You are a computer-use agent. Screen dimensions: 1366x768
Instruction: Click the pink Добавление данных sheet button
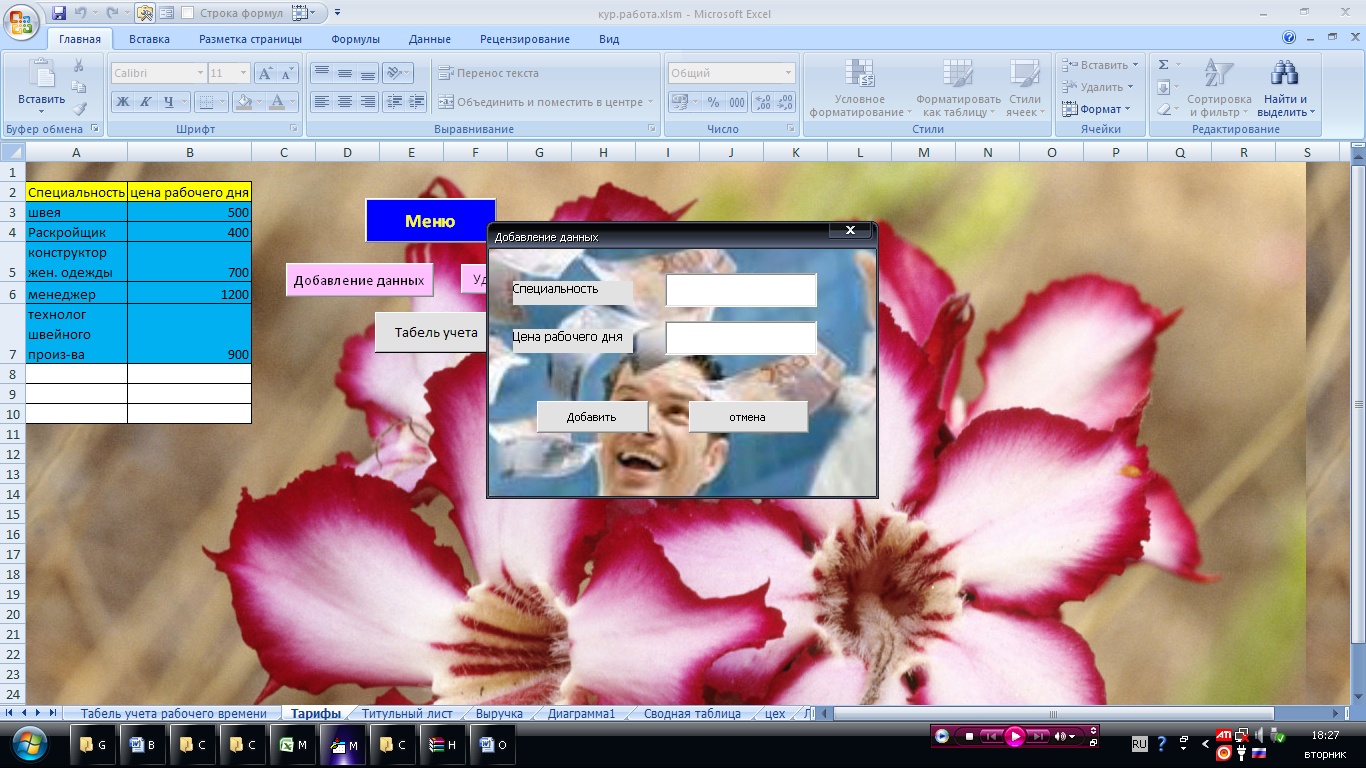[x=360, y=280]
